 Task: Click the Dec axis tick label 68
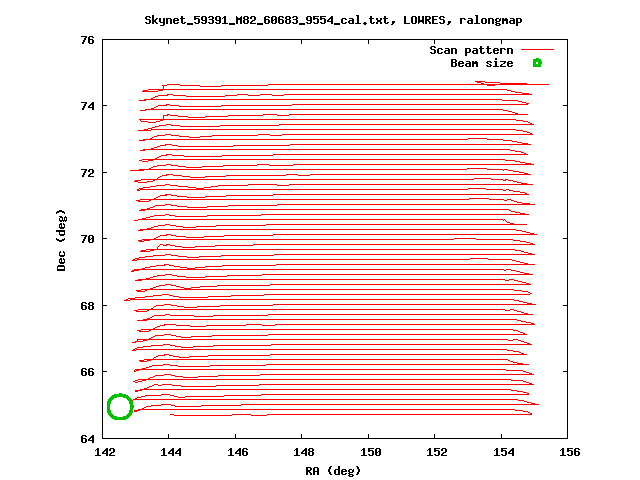[87, 306]
